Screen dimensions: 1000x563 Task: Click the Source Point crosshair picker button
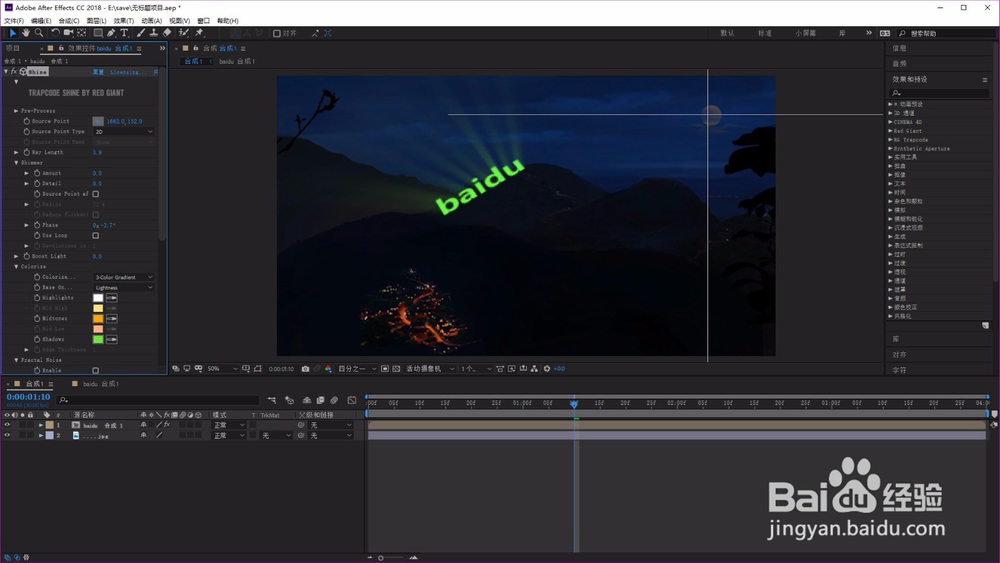(98, 121)
